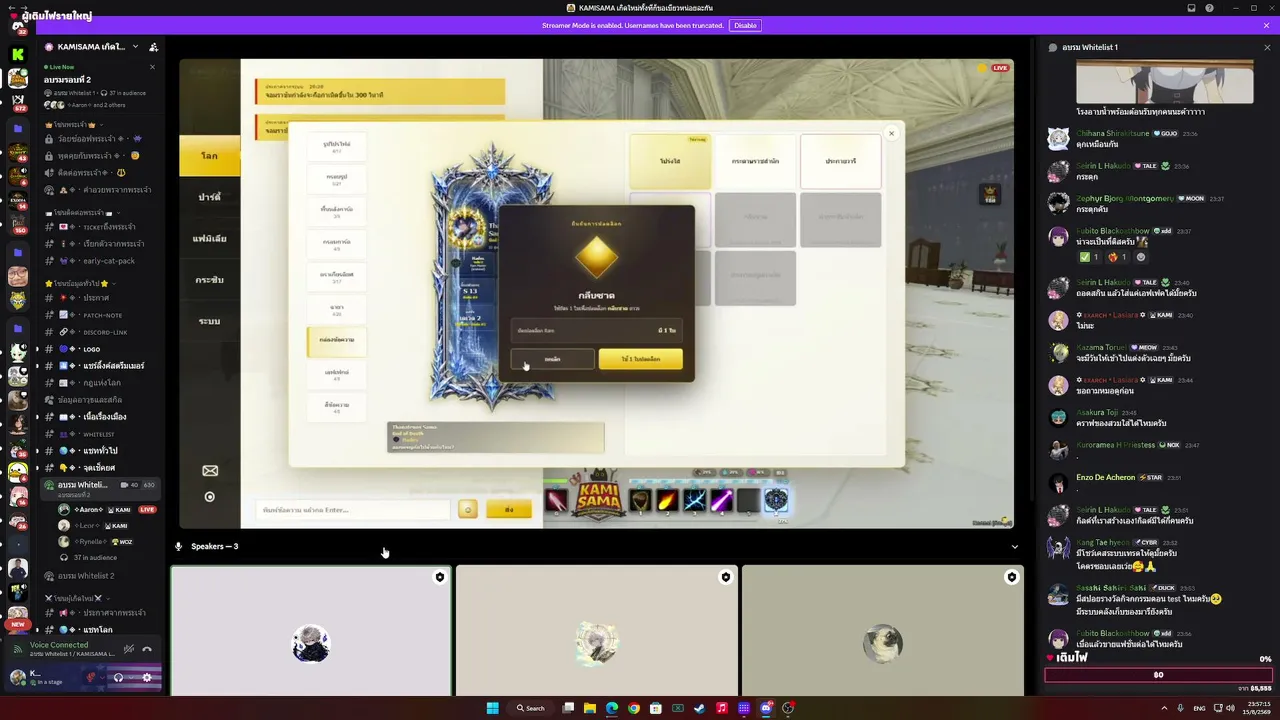Close the game menu window with X
This screenshot has height=720, width=1280.
click(x=891, y=133)
